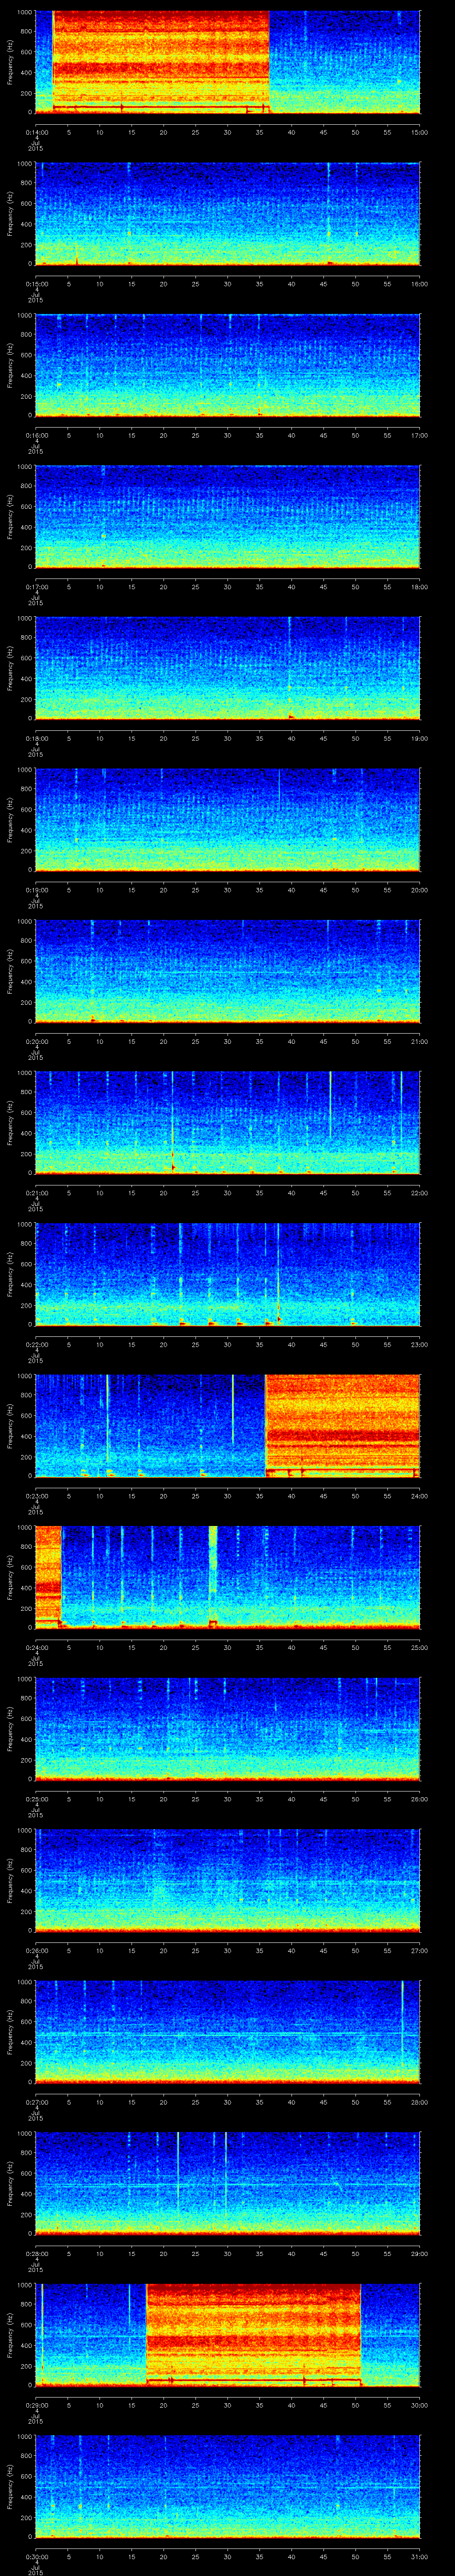Click inside the 0:27:00 spectrogram plot
The image size is (455, 2576).
pos(228,2032)
